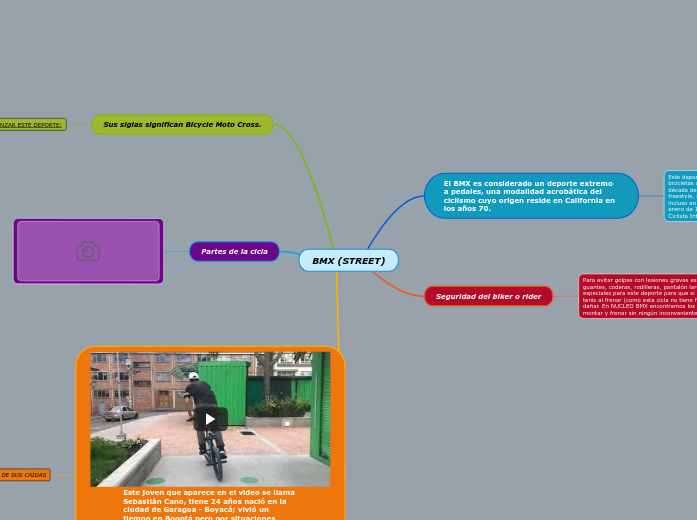Select the green ESTE DEPORTE node
Viewport: 697px width, 520px height.
pyautogui.click(x=33, y=125)
